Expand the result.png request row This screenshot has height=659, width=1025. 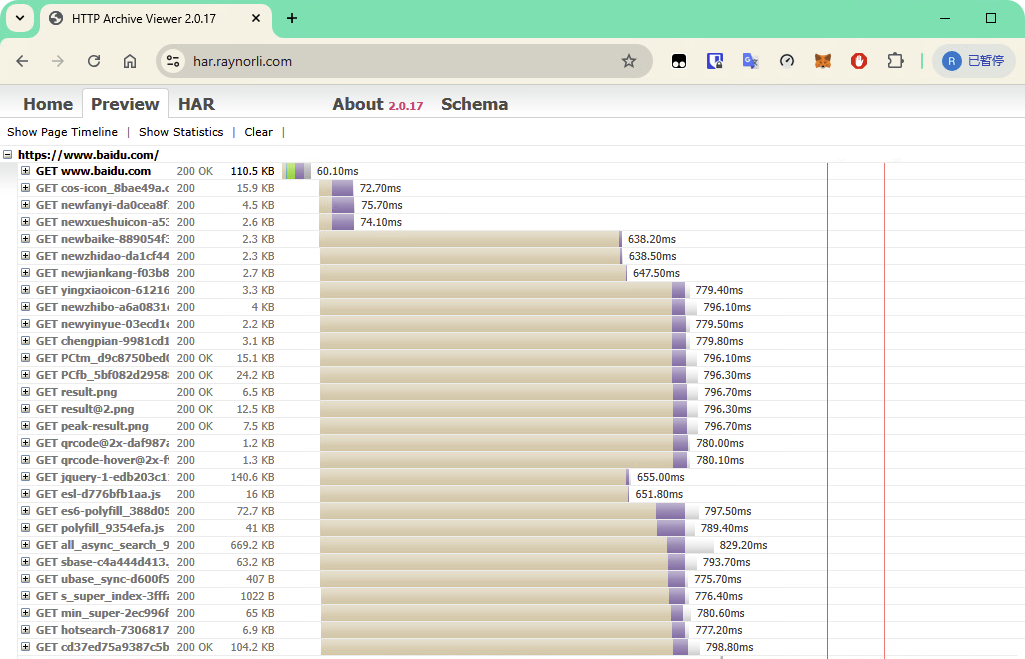click(x=25, y=392)
